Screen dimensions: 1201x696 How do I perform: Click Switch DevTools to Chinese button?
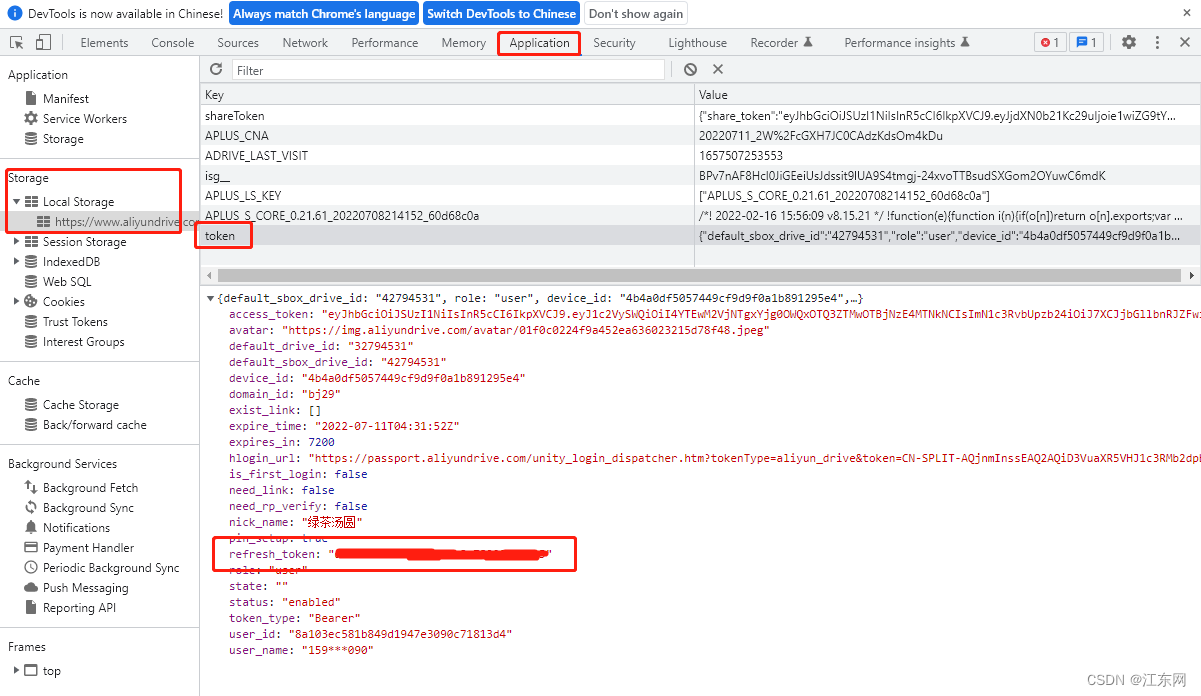click(x=501, y=14)
